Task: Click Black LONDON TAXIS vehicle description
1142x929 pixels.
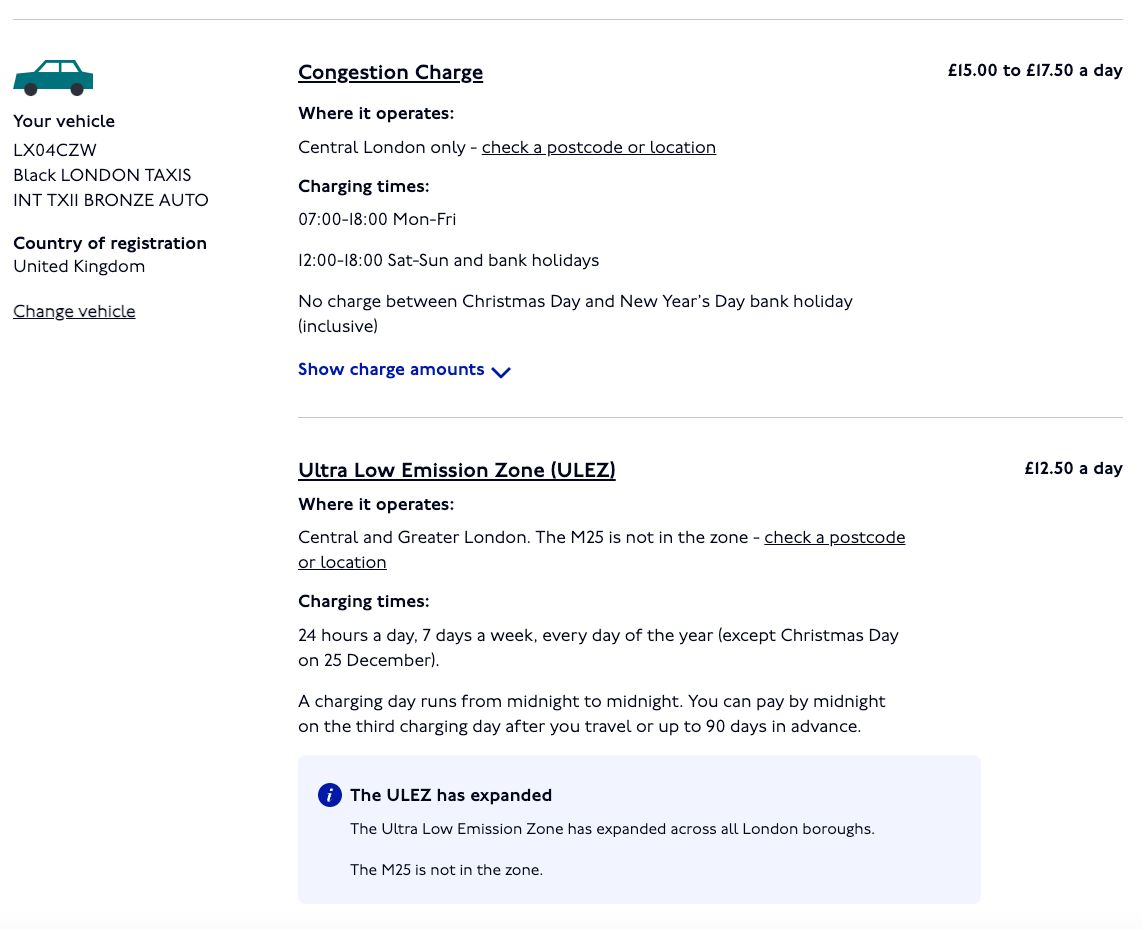Action: pyautogui.click(x=102, y=175)
